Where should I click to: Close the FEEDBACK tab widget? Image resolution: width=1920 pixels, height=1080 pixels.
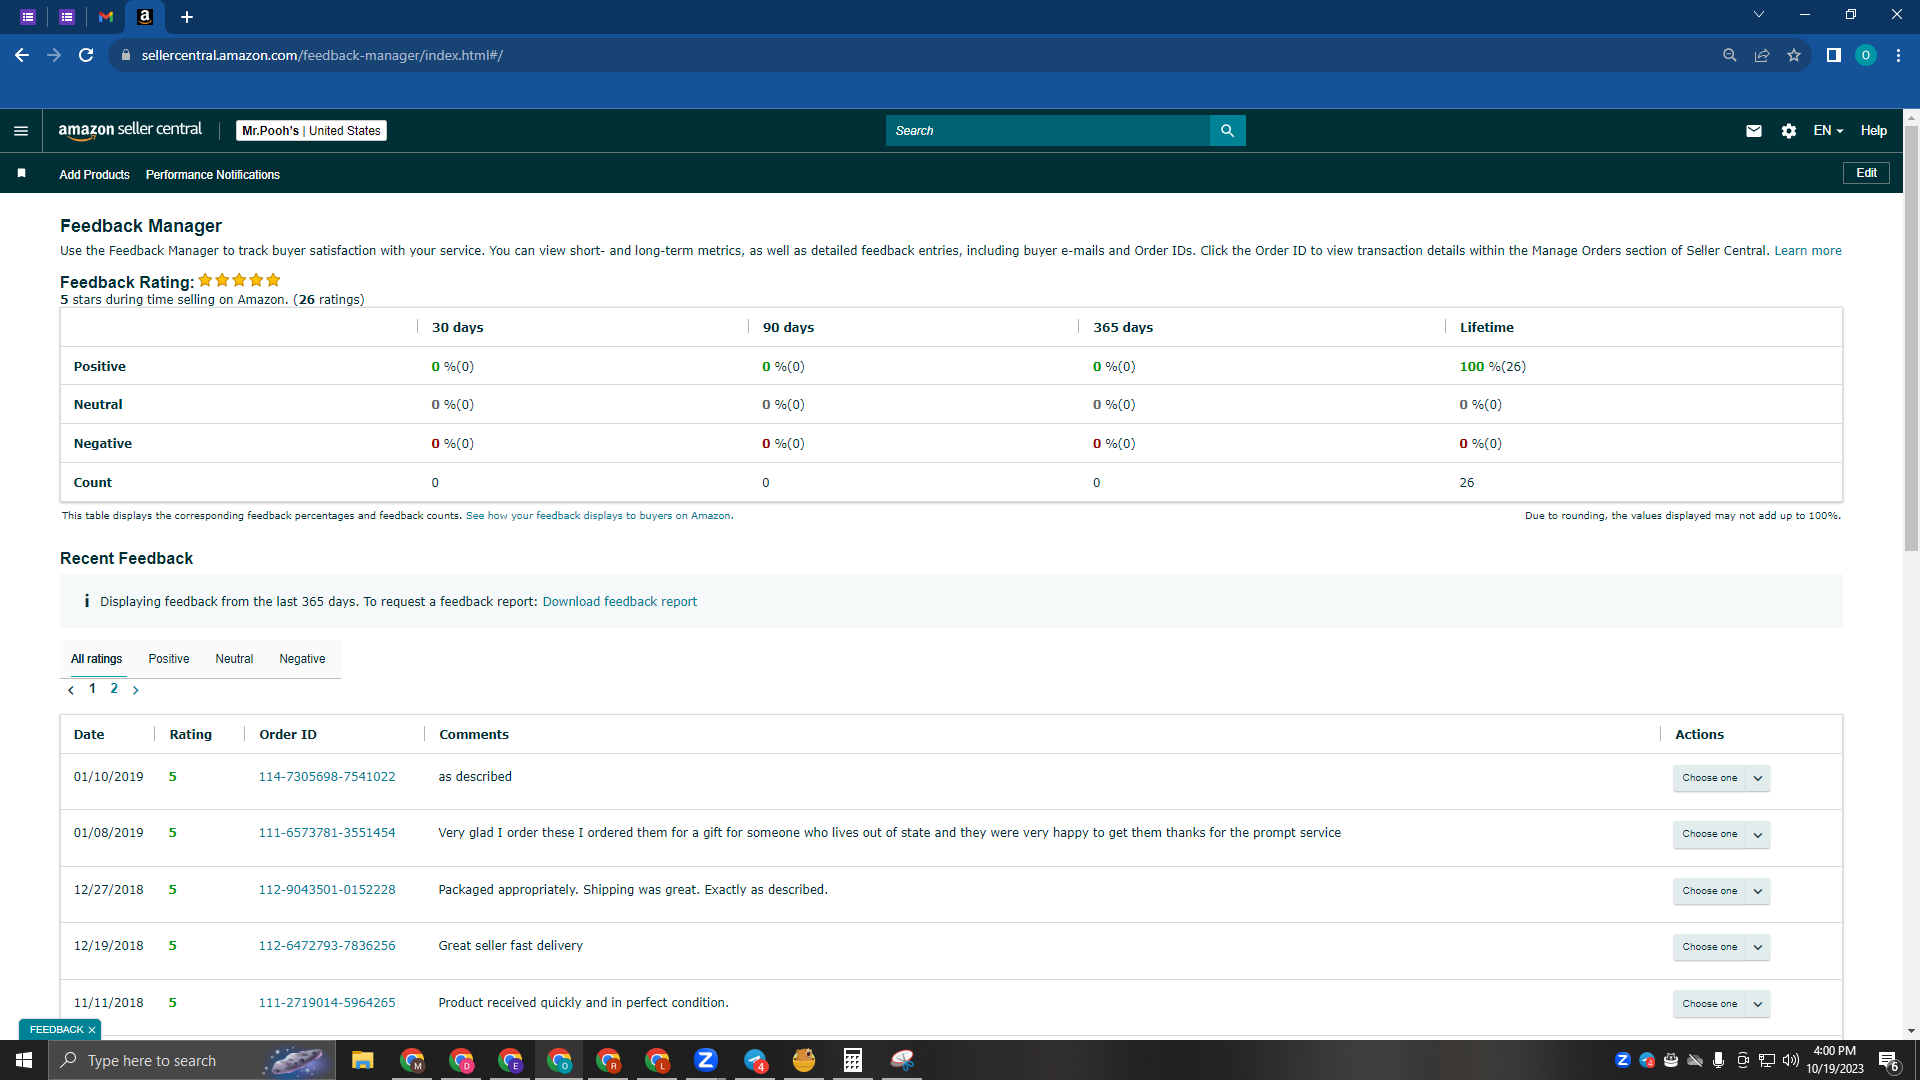[x=92, y=1030]
